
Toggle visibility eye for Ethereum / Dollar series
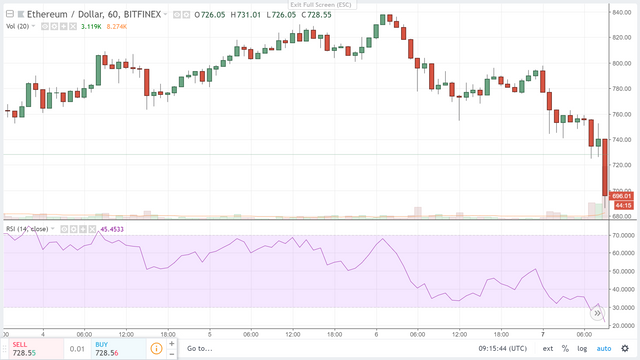click(x=177, y=15)
